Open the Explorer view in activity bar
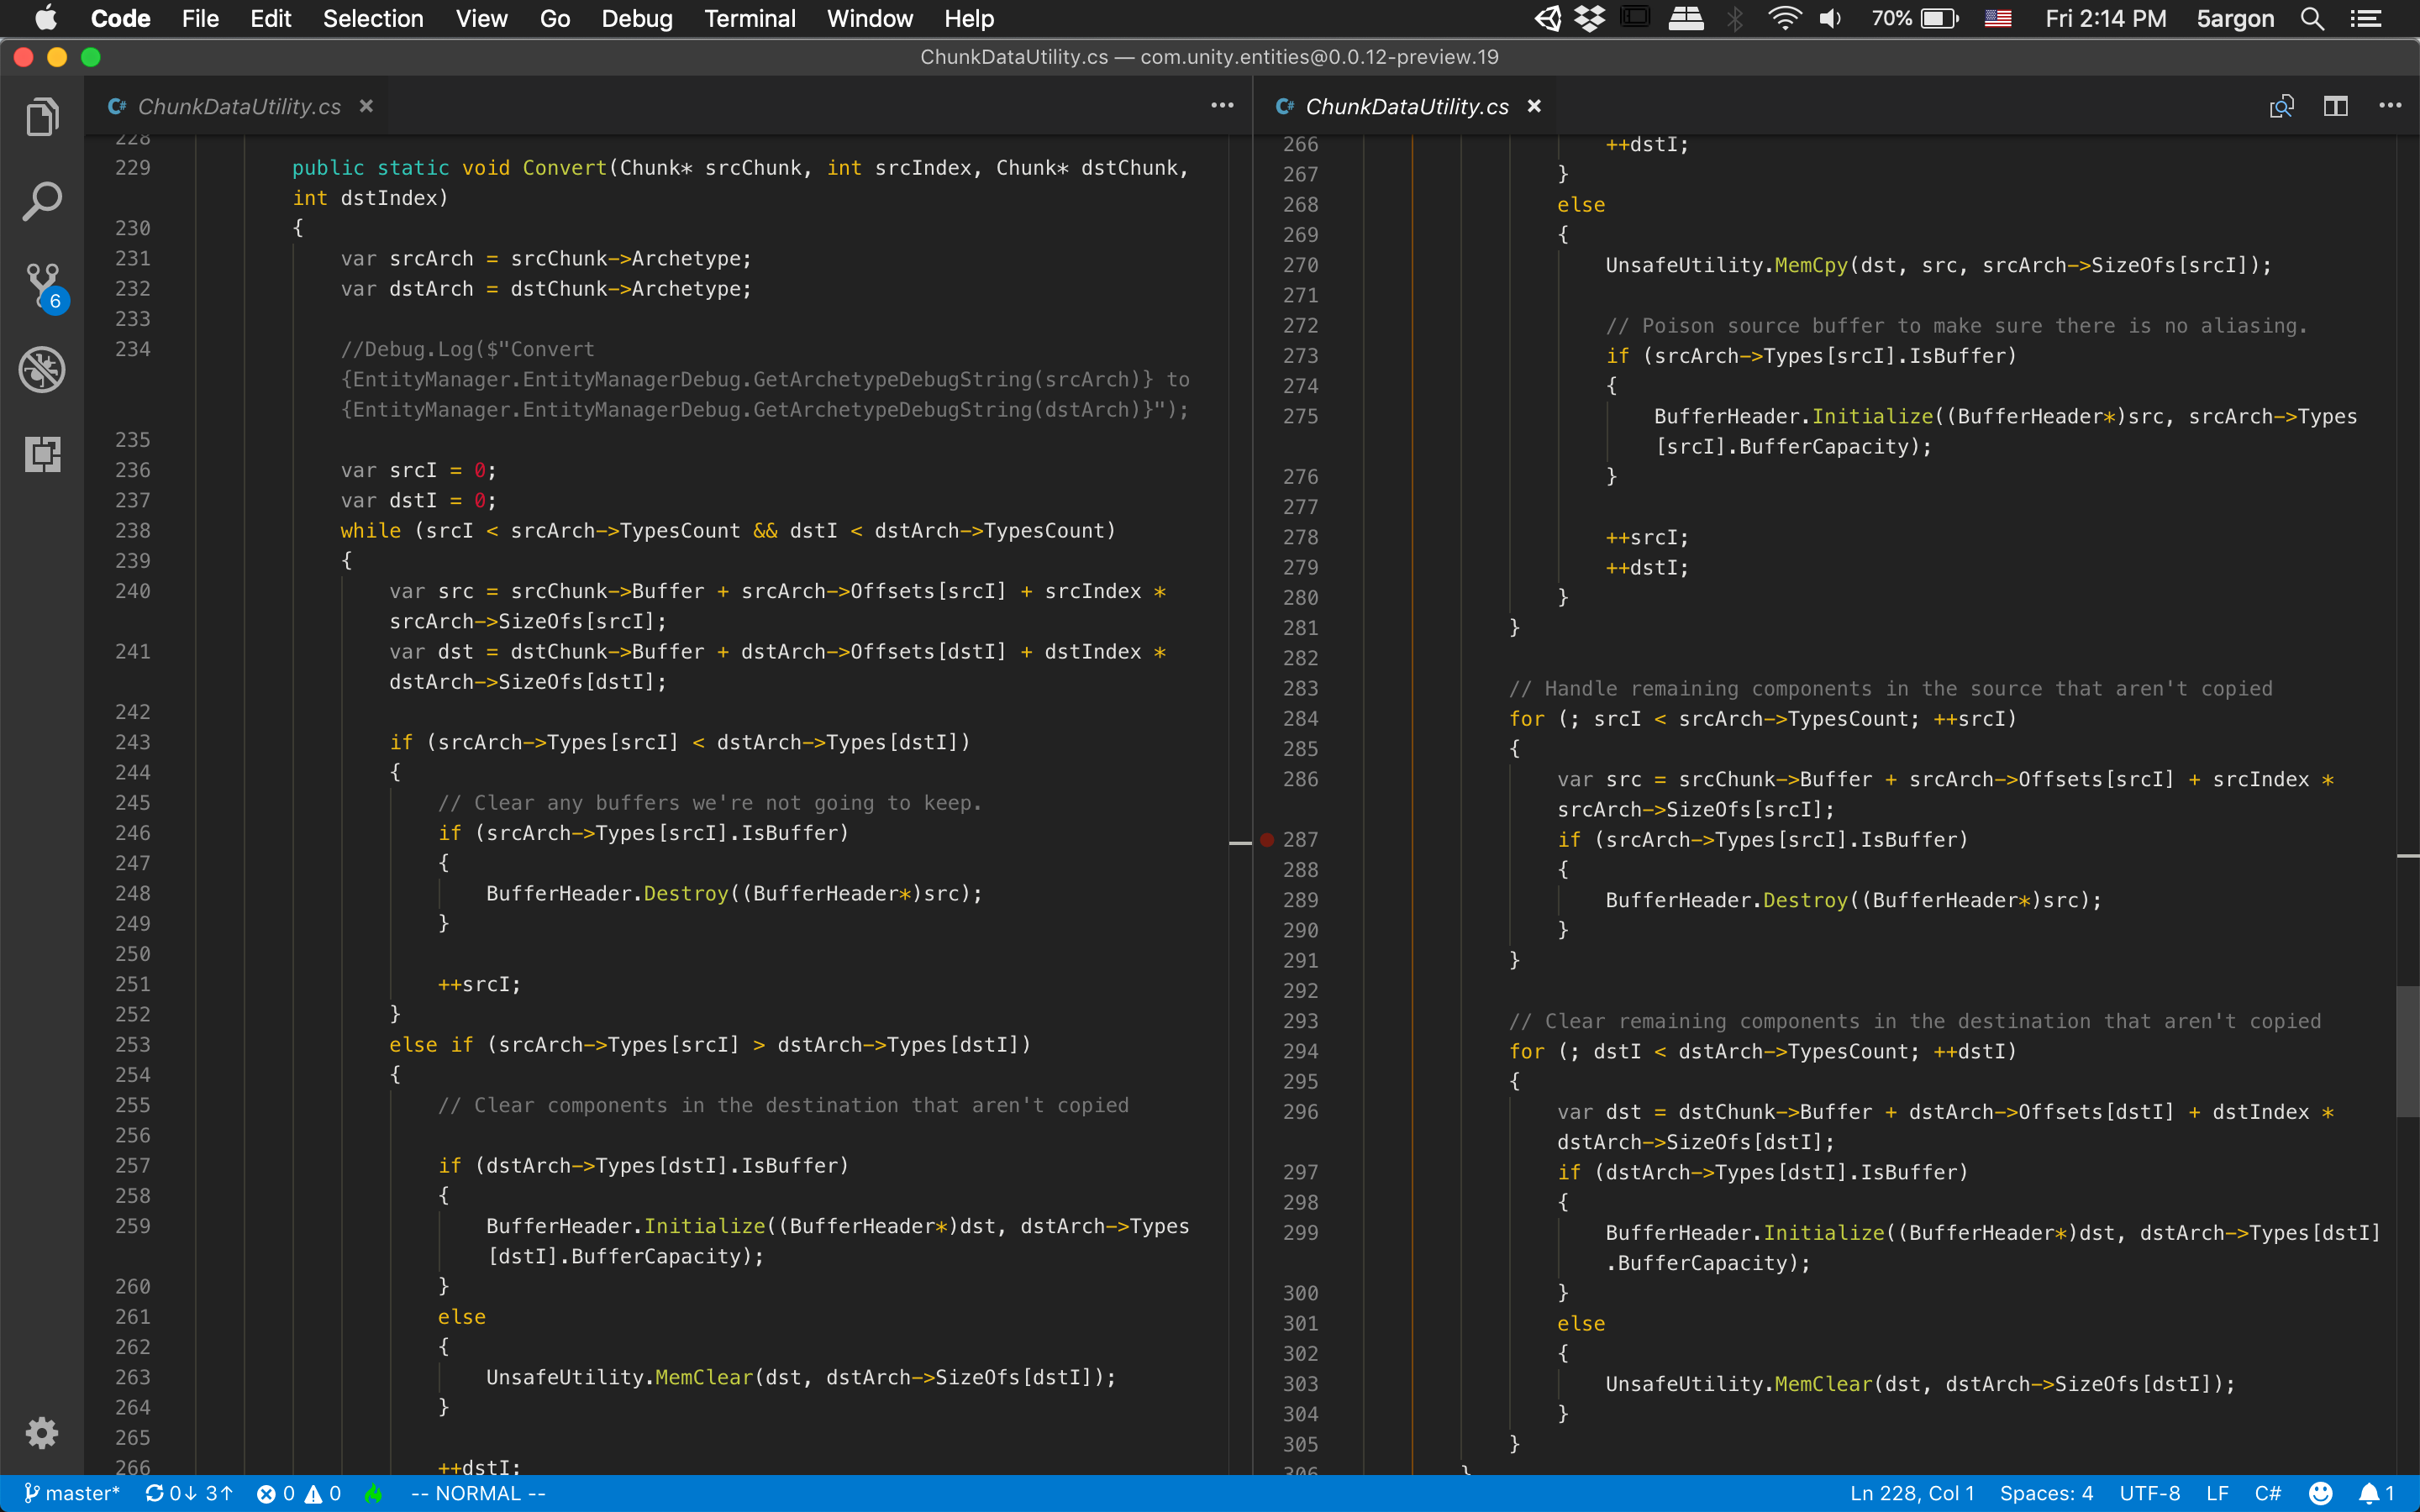2420x1512 pixels. [x=42, y=118]
